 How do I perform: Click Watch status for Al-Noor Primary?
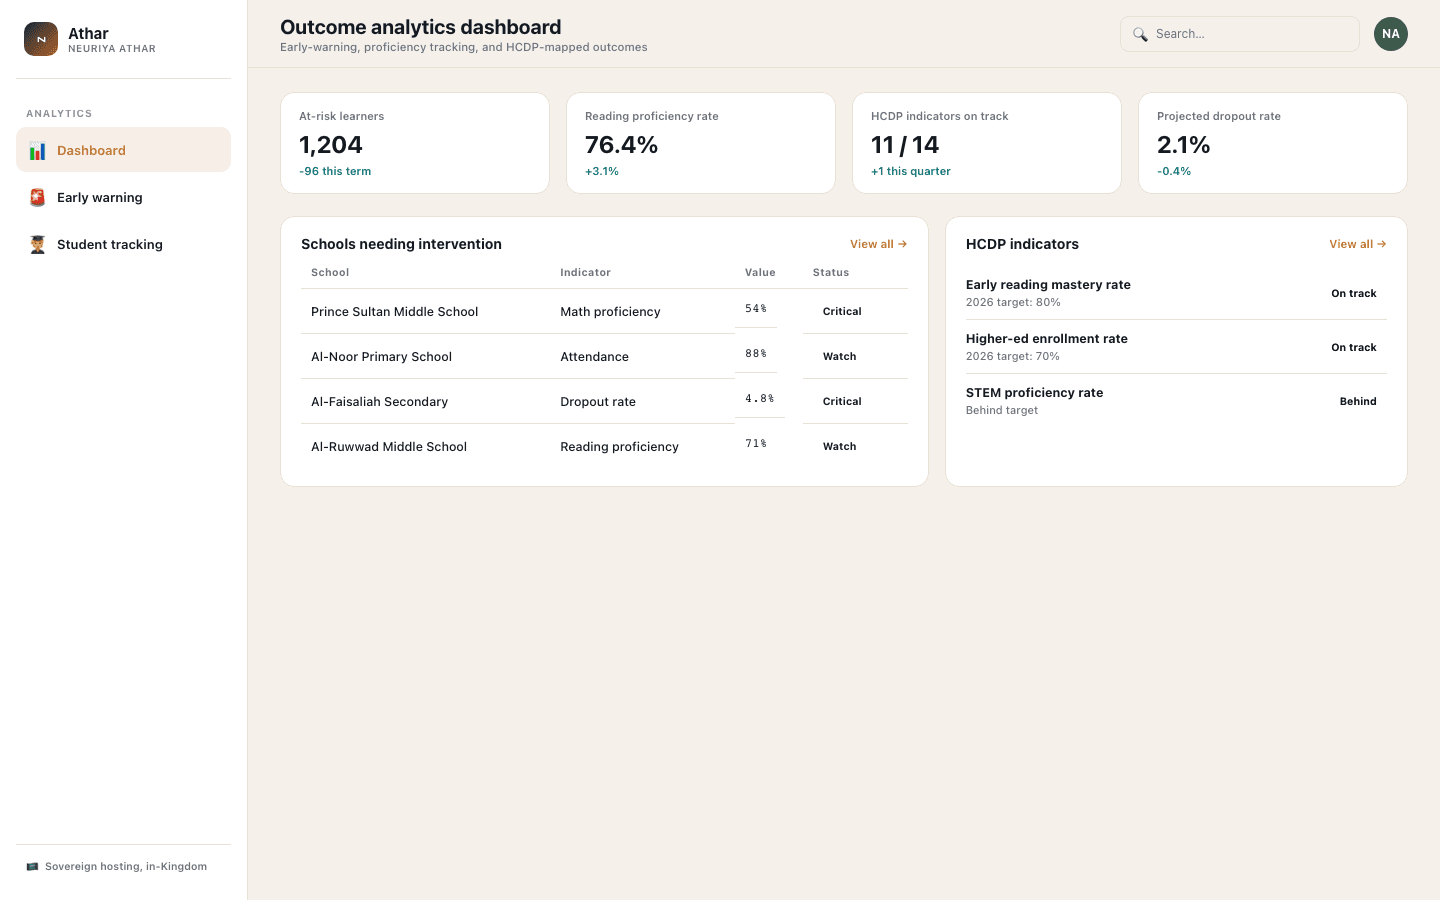pyautogui.click(x=840, y=356)
